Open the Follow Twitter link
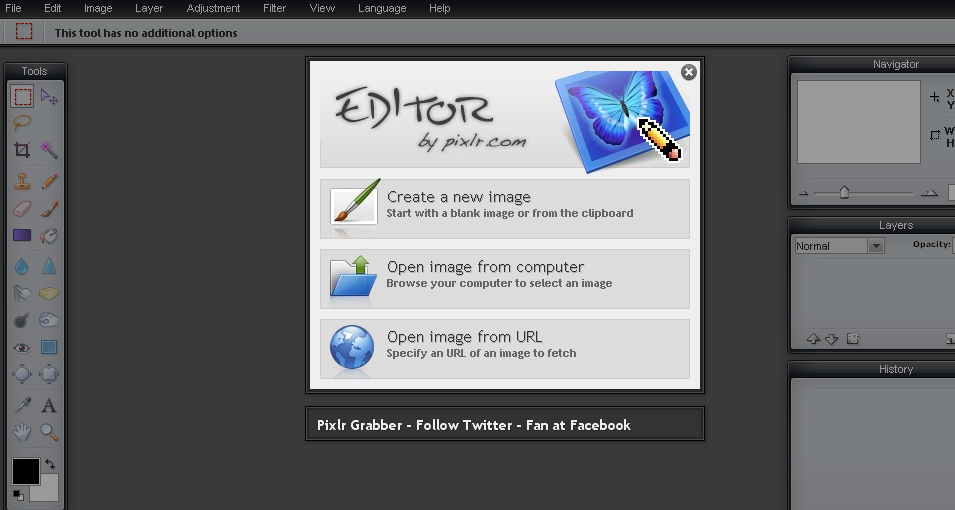Image resolution: width=955 pixels, height=510 pixels. [464, 425]
